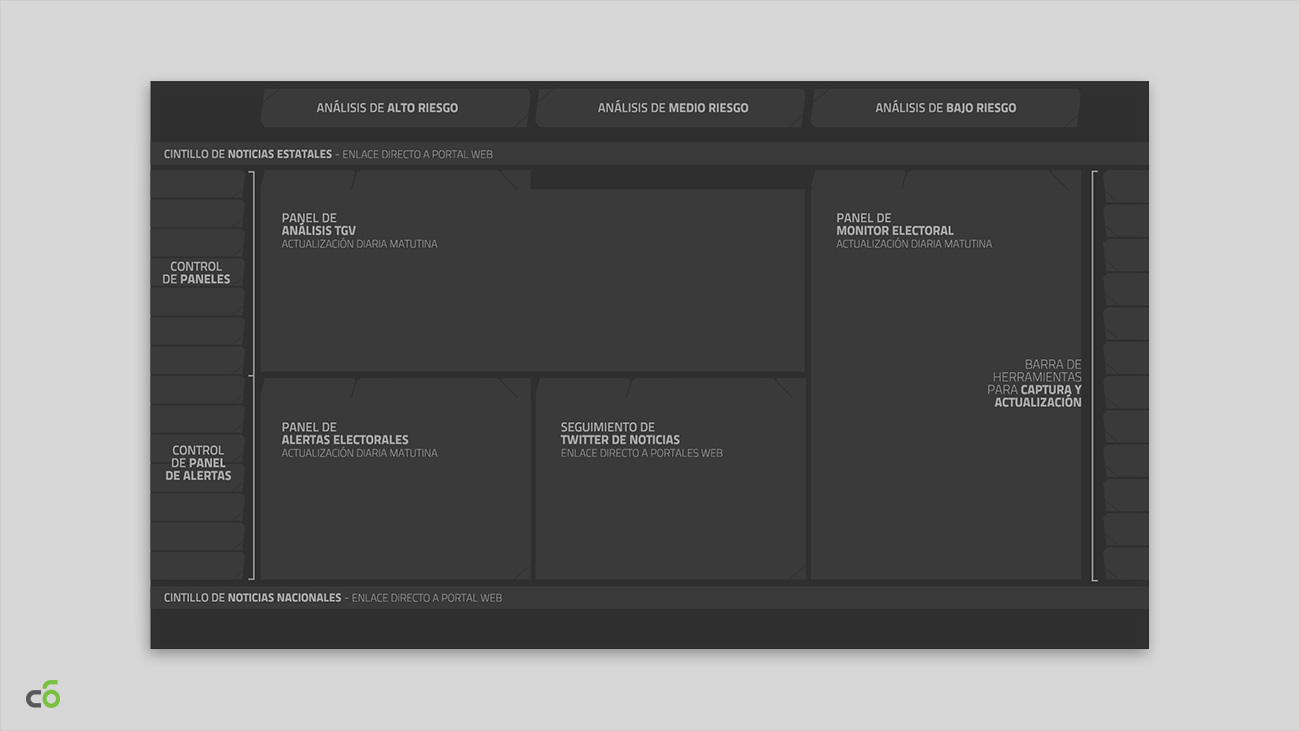Image resolution: width=1300 pixels, height=731 pixels.
Task: Select the Panel de Análisis TGV heading
Action: click(x=319, y=225)
